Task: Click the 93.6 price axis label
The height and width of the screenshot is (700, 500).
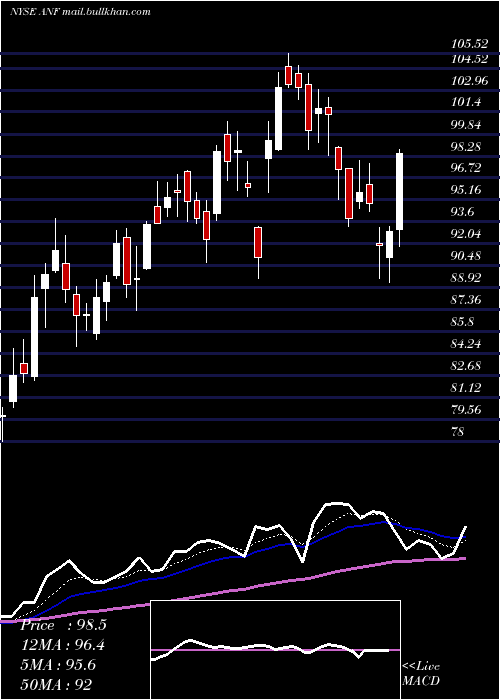Action: click(x=463, y=212)
